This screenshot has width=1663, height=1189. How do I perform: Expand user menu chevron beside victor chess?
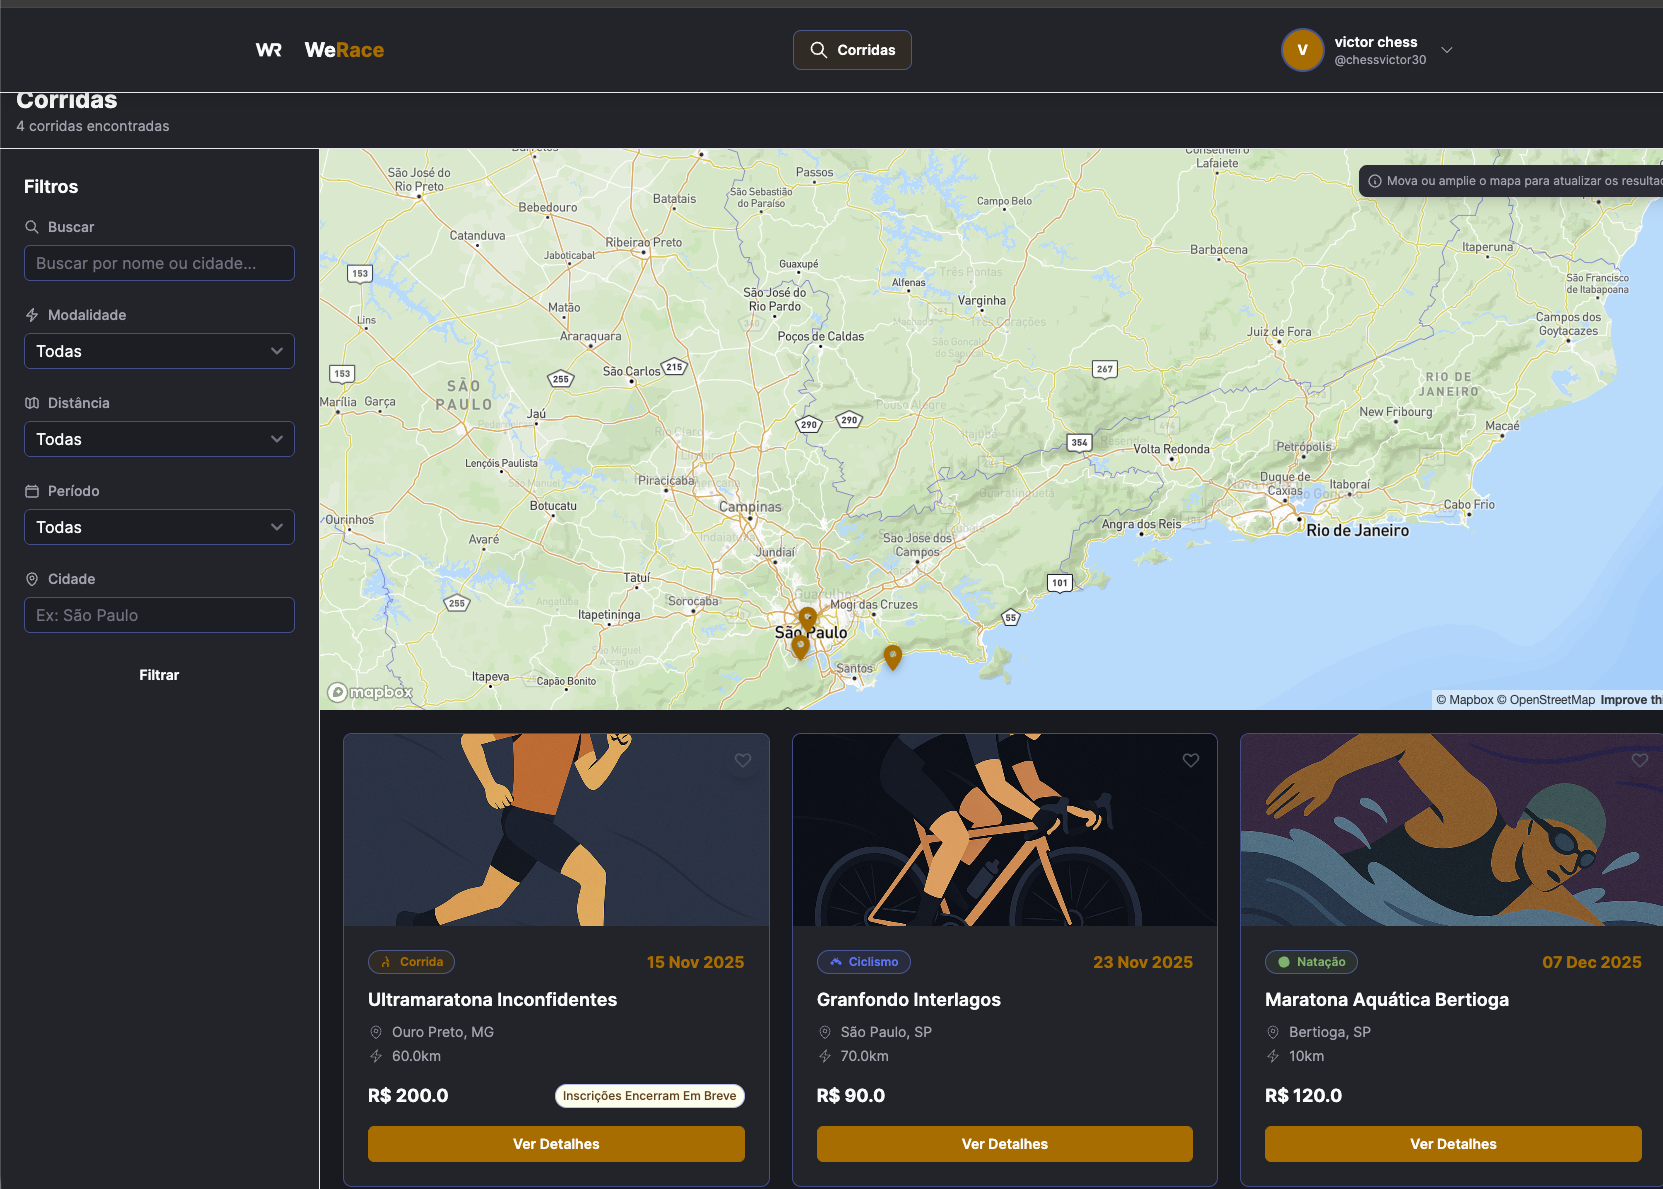click(x=1446, y=50)
